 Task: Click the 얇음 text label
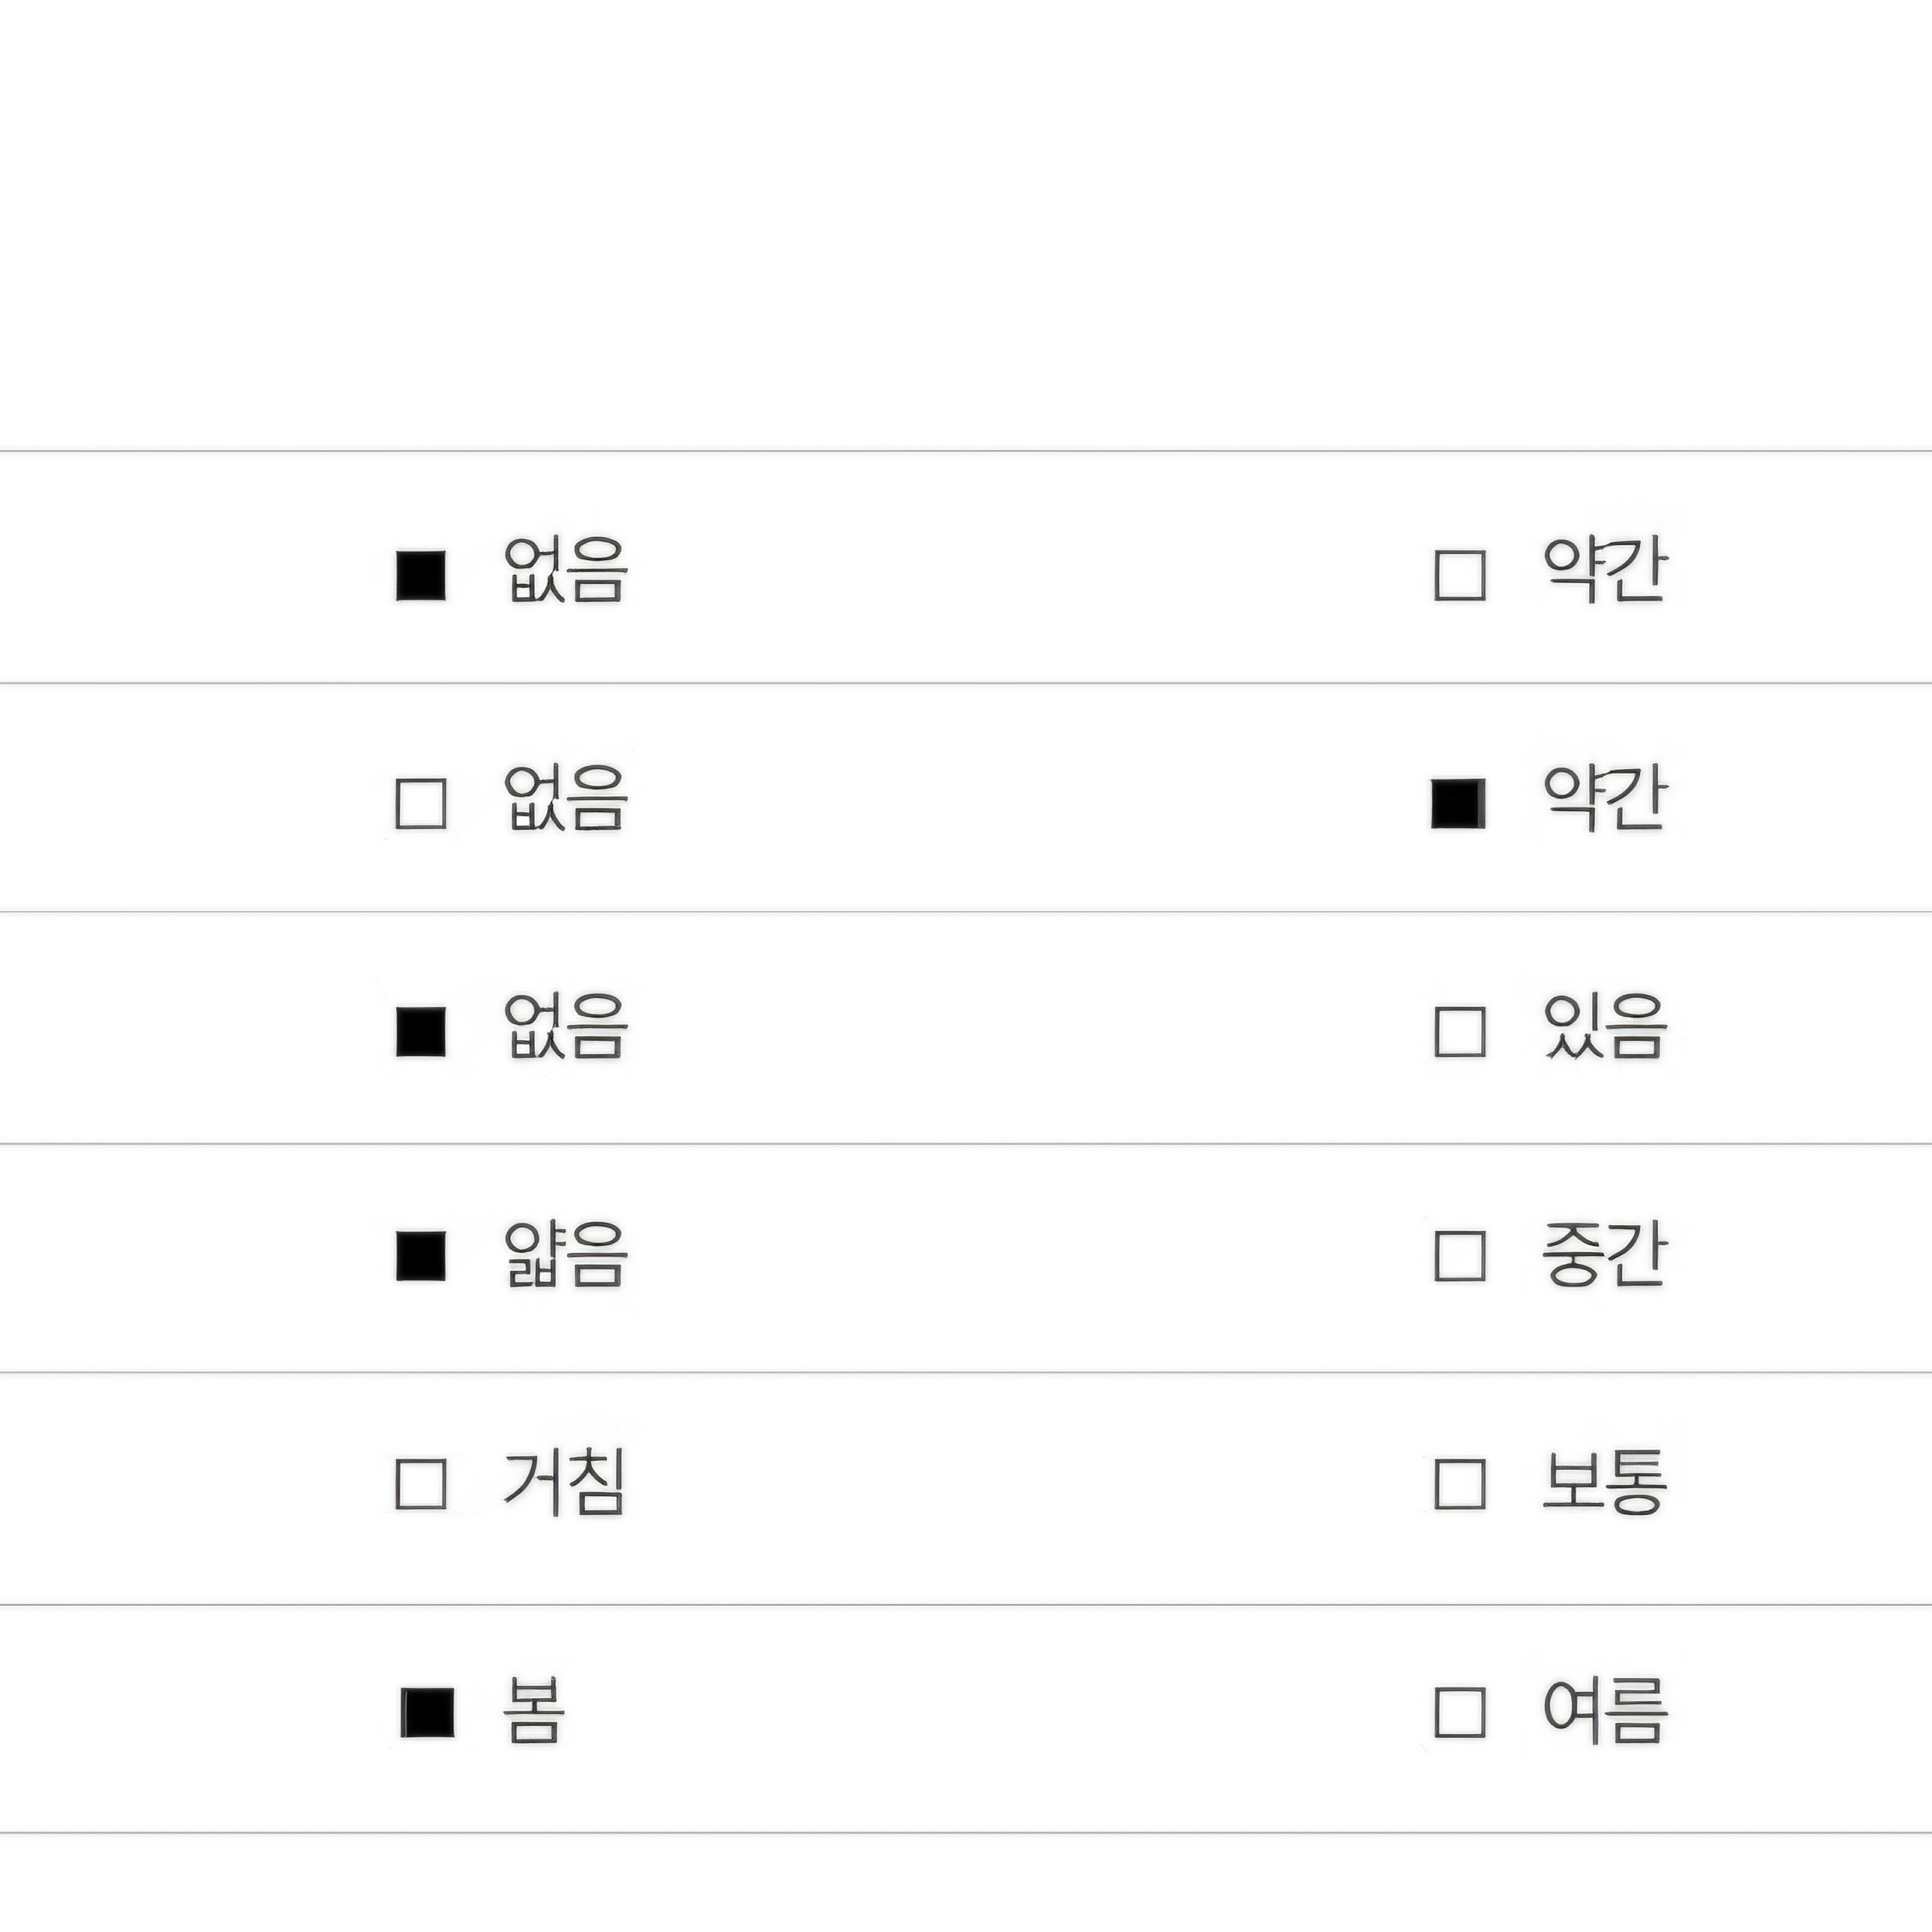click(x=565, y=1254)
